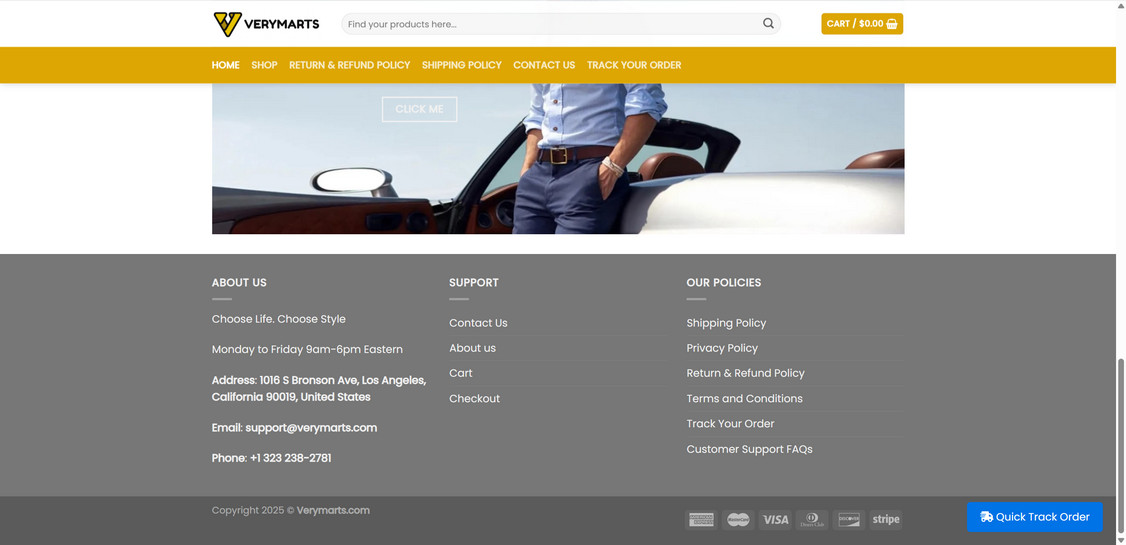Screen dimensions: 1126x545
Task: Click the Verymarts logo
Action: [x=266, y=24]
